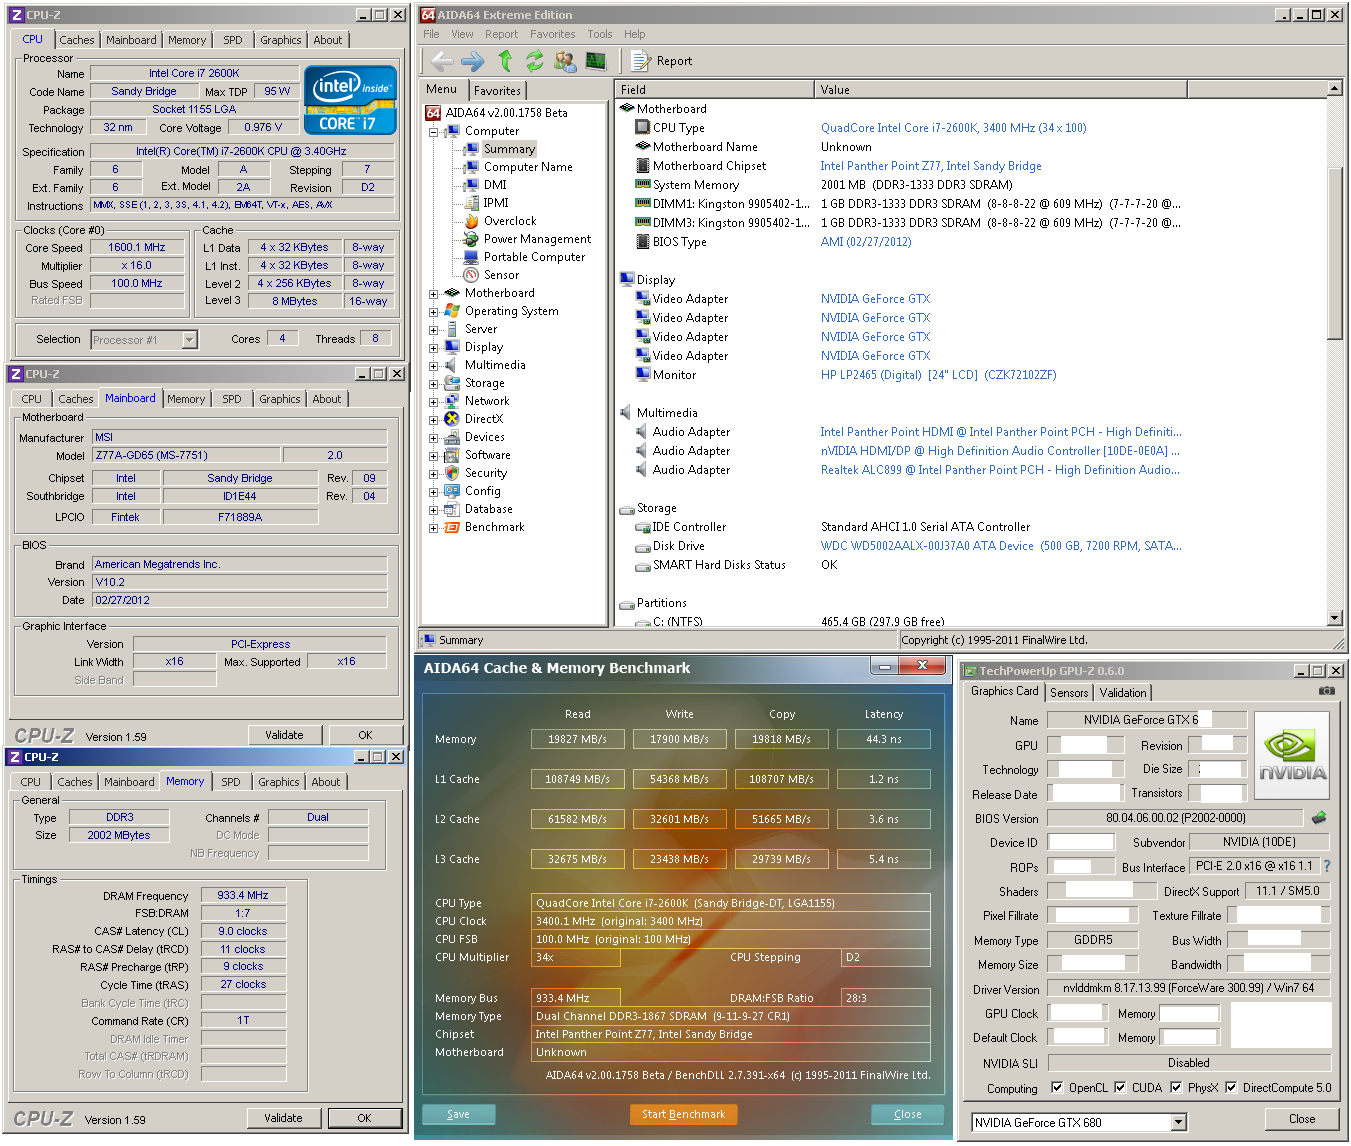
Task: Click the AIDA64 vertical scrollbar thumb
Action: point(1334,252)
